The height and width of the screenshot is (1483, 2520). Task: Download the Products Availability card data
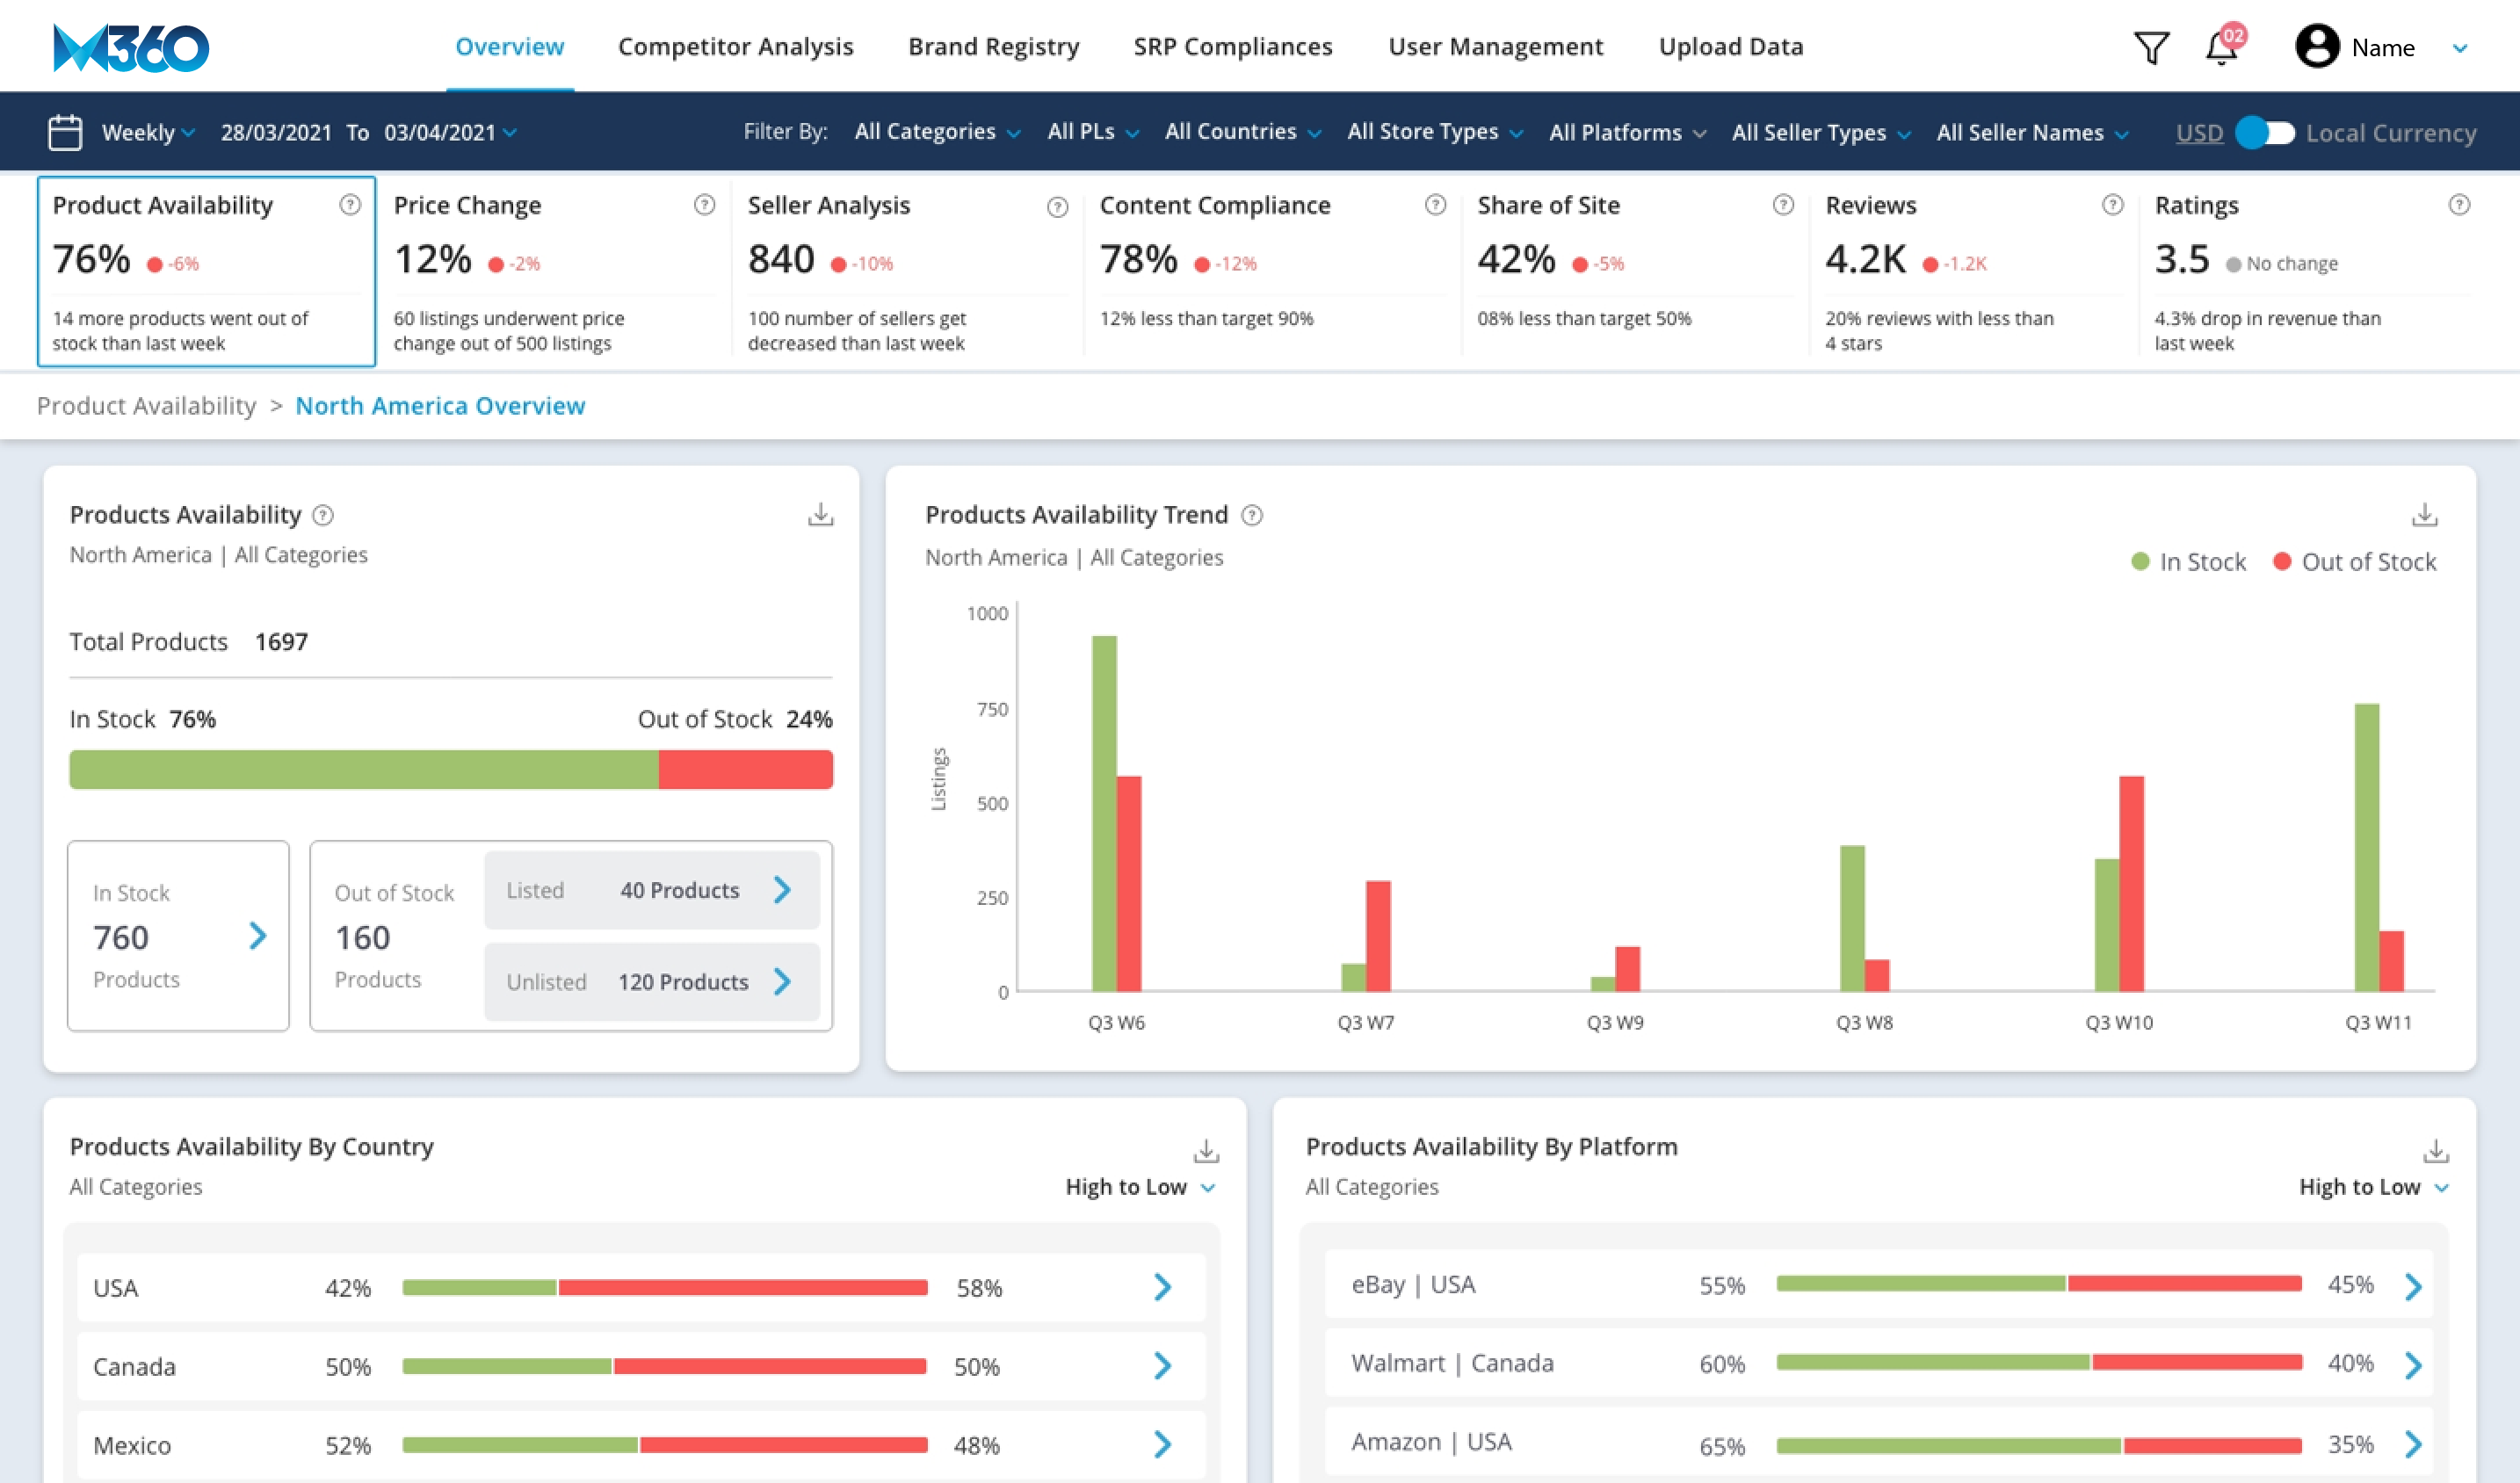[x=820, y=515]
